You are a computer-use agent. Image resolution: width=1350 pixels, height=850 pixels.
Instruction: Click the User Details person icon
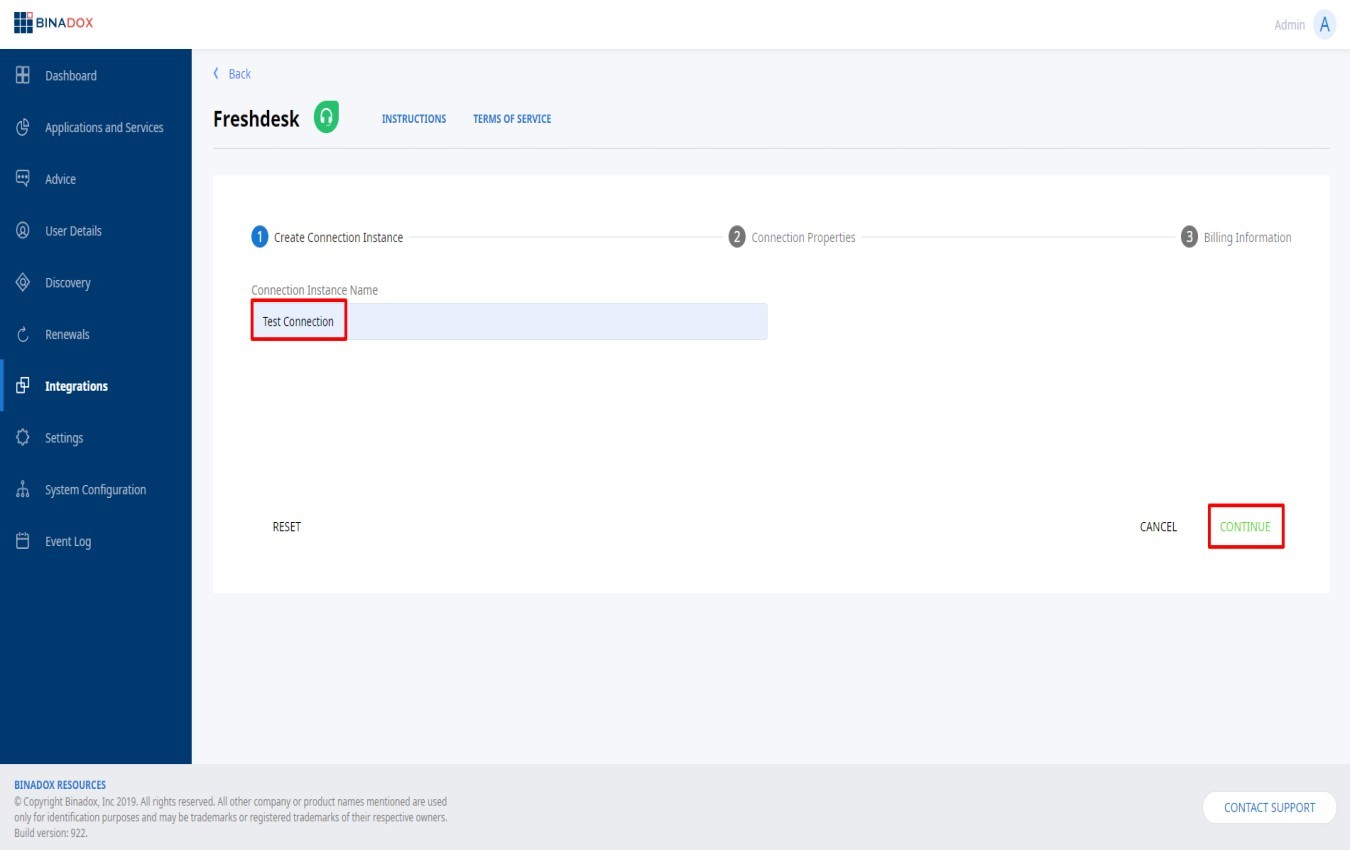[x=23, y=230]
